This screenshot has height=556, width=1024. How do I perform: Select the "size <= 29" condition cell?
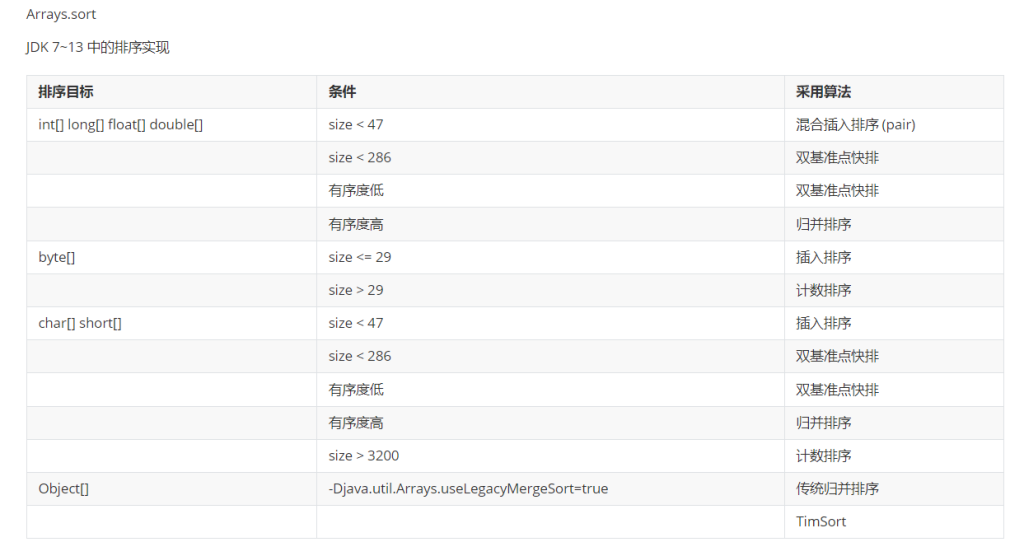pyautogui.click(x=359, y=257)
